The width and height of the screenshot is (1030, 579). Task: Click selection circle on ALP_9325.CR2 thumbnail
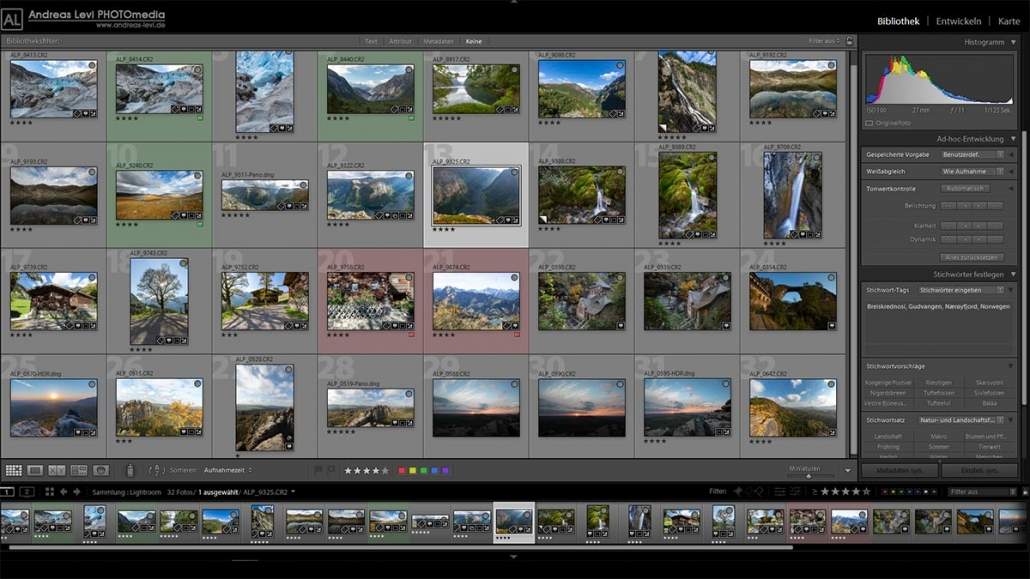tap(514, 172)
